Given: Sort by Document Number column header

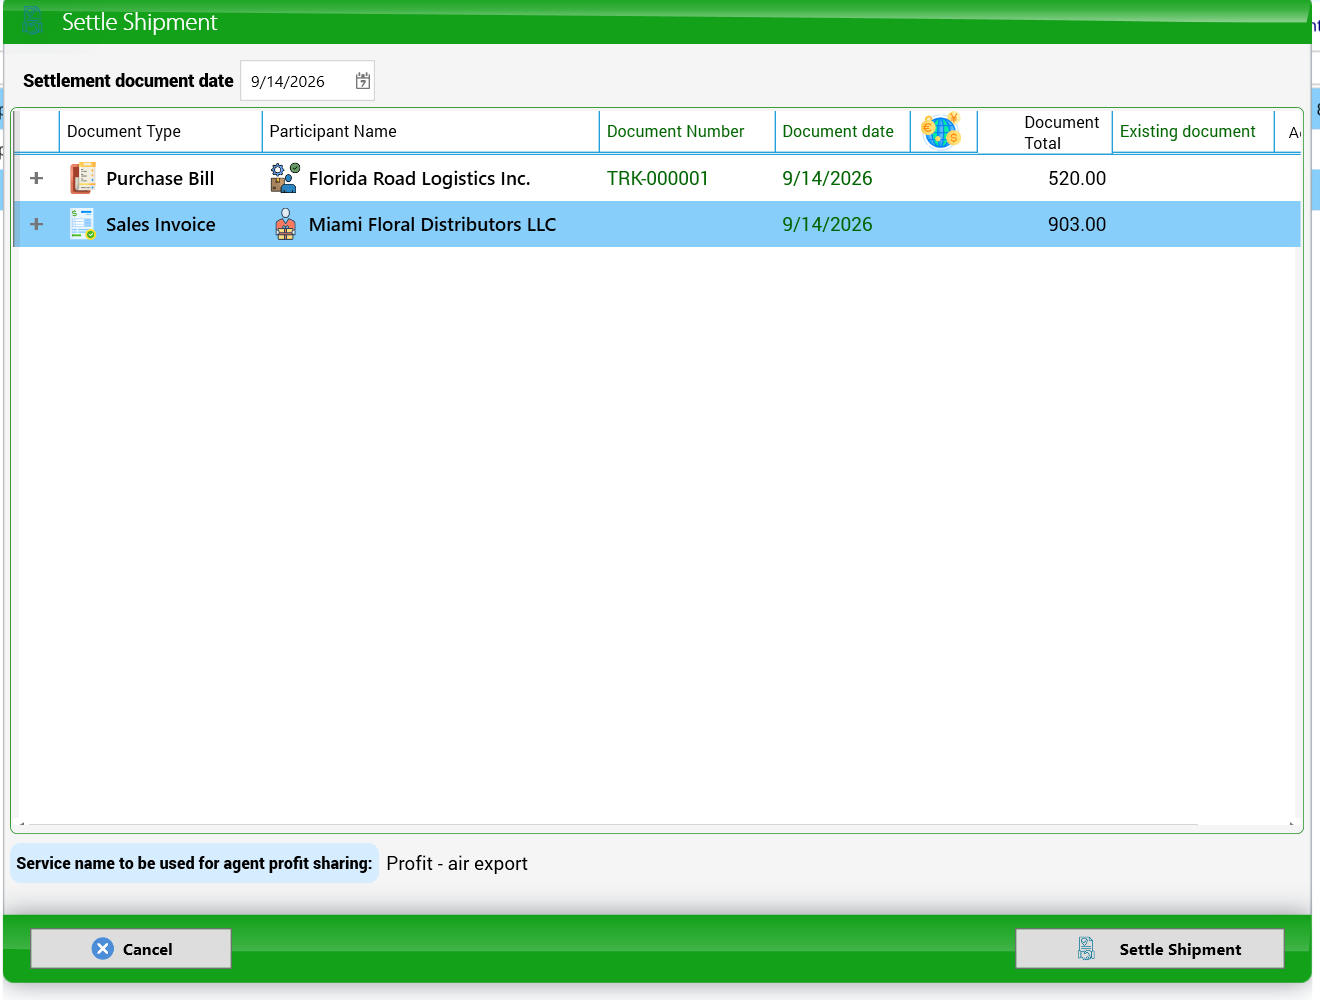Looking at the screenshot, I should pos(687,131).
